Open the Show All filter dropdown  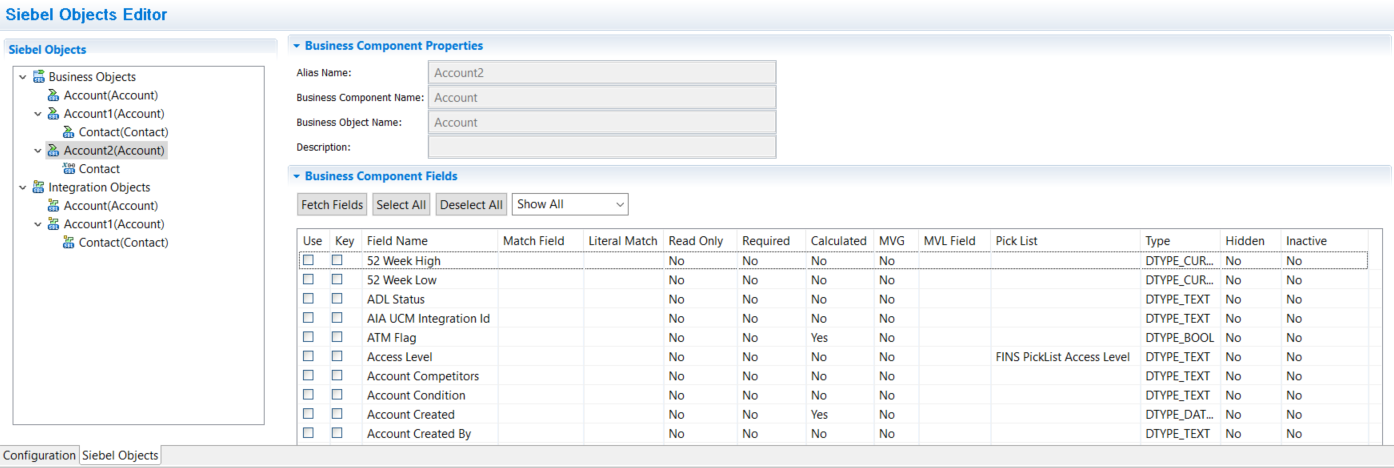[x=570, y=204]
